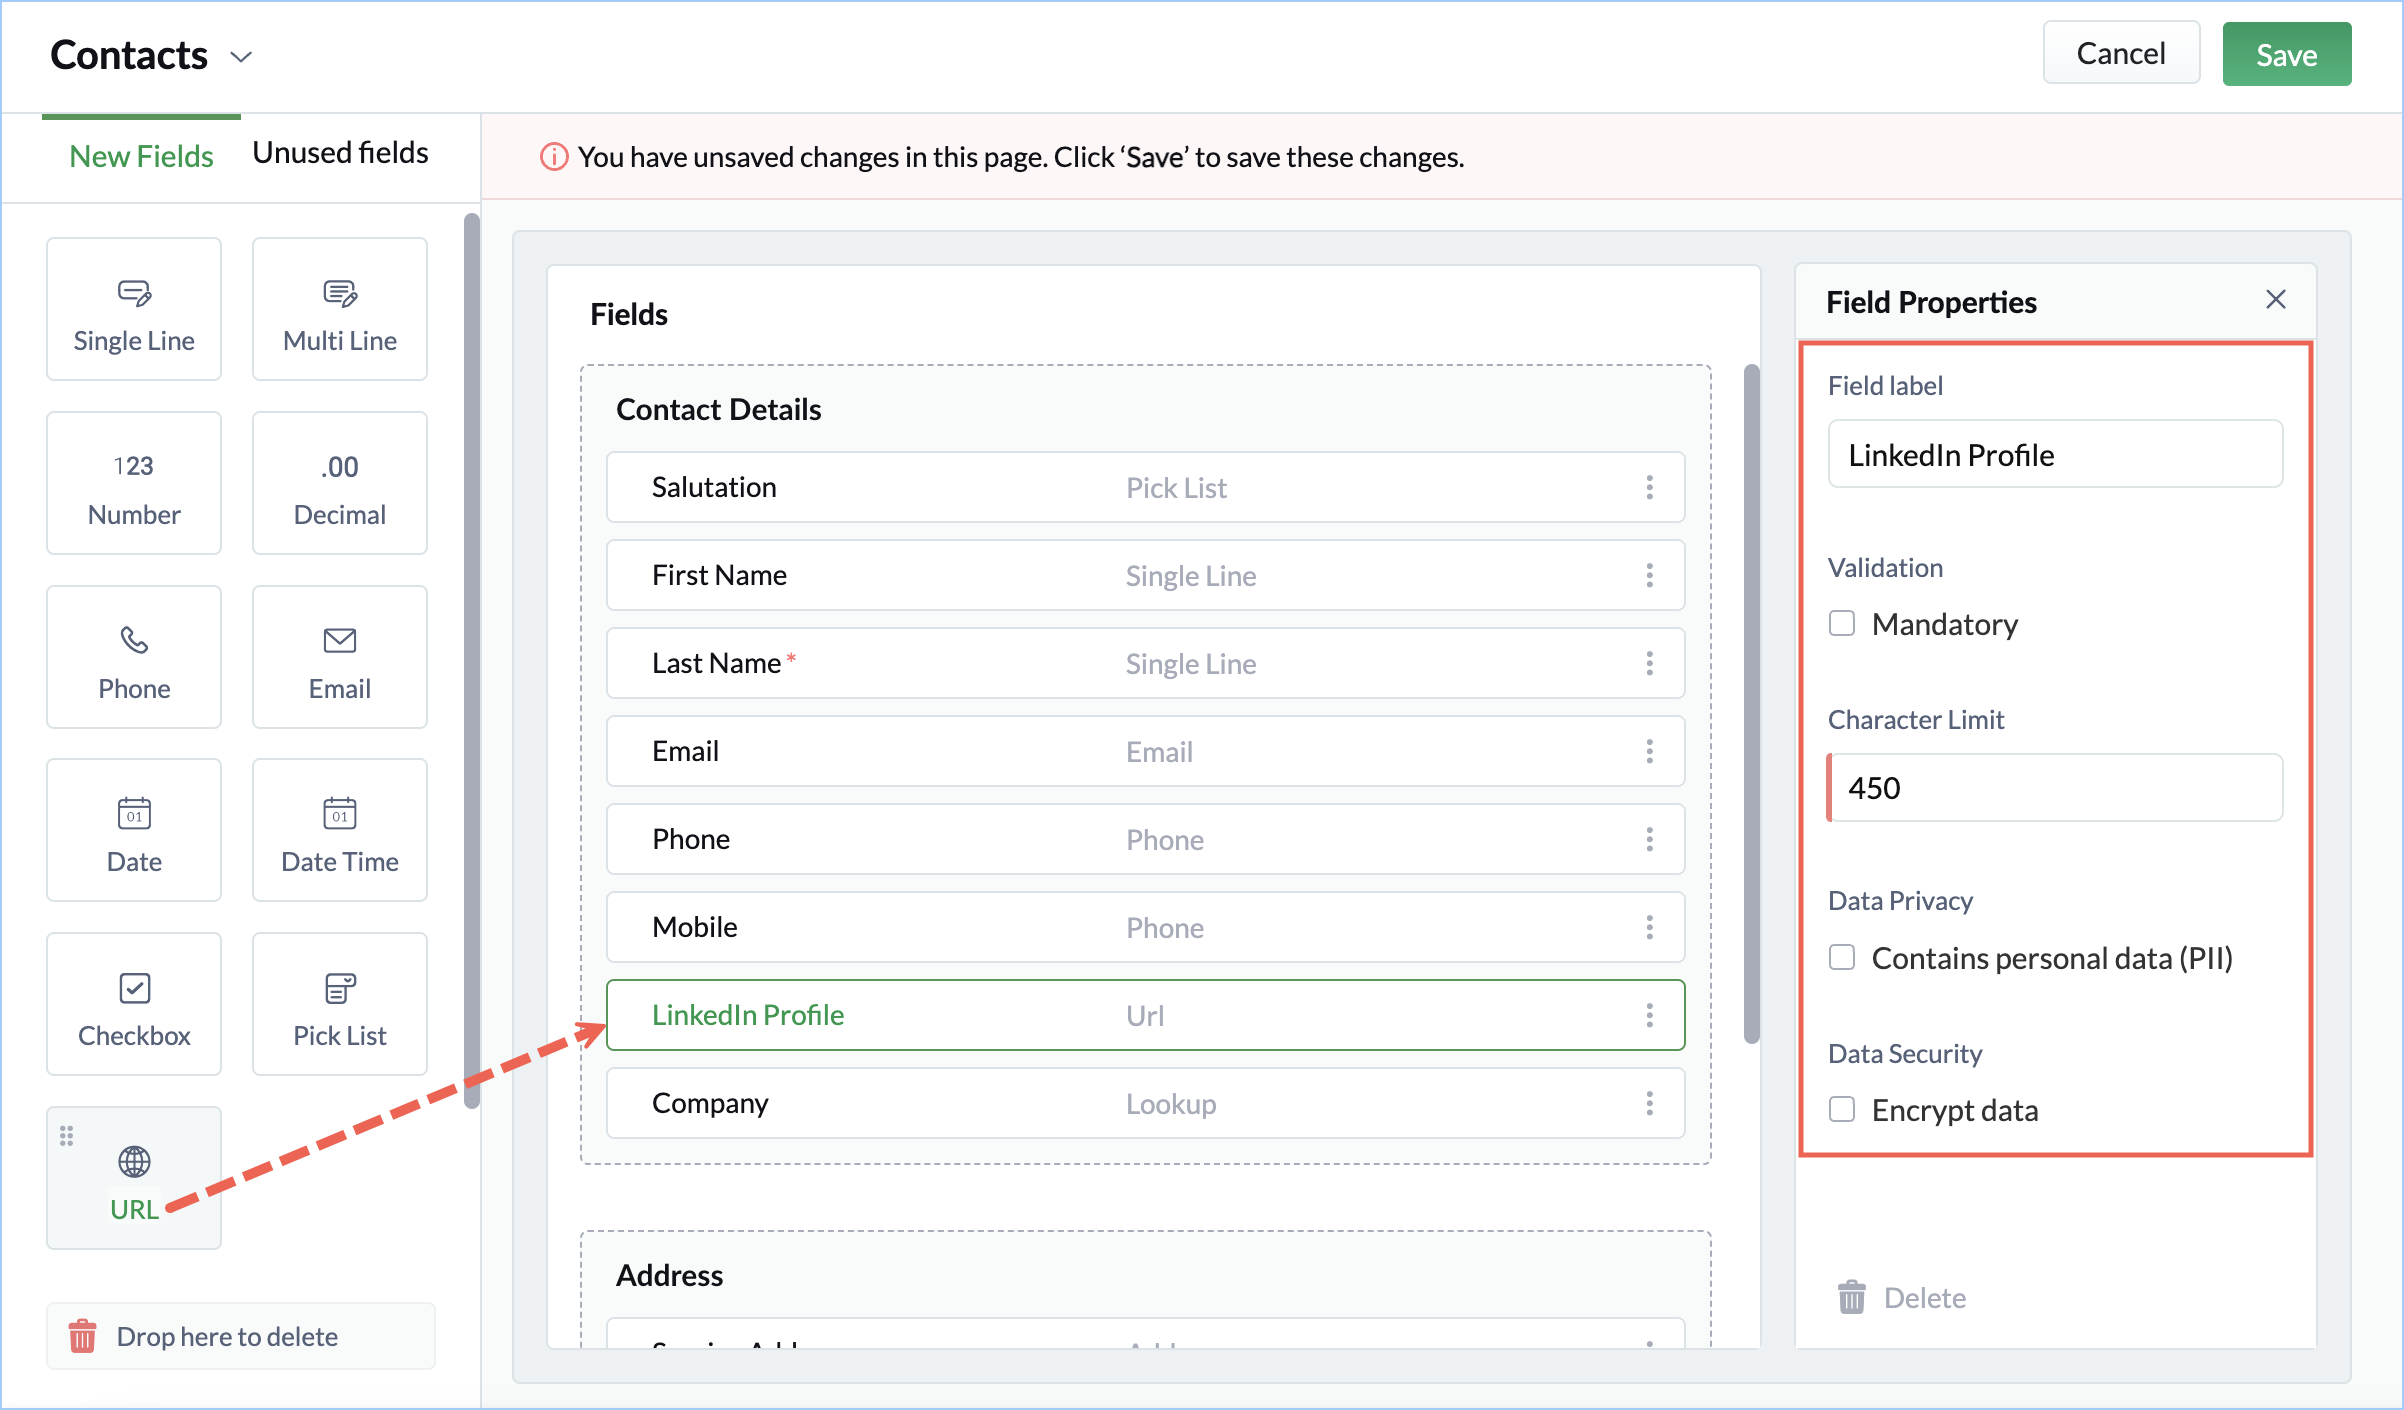Click the Cancel button
The height and width of the screenshot is (1410, 2404).
pyautogui.click(x=2120, y=54)
